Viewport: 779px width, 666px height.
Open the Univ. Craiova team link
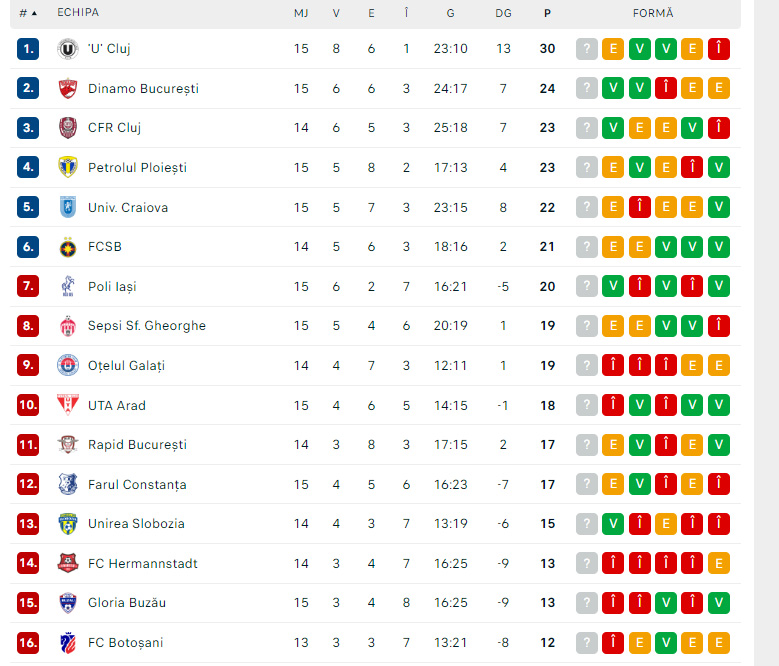point(128,207)
